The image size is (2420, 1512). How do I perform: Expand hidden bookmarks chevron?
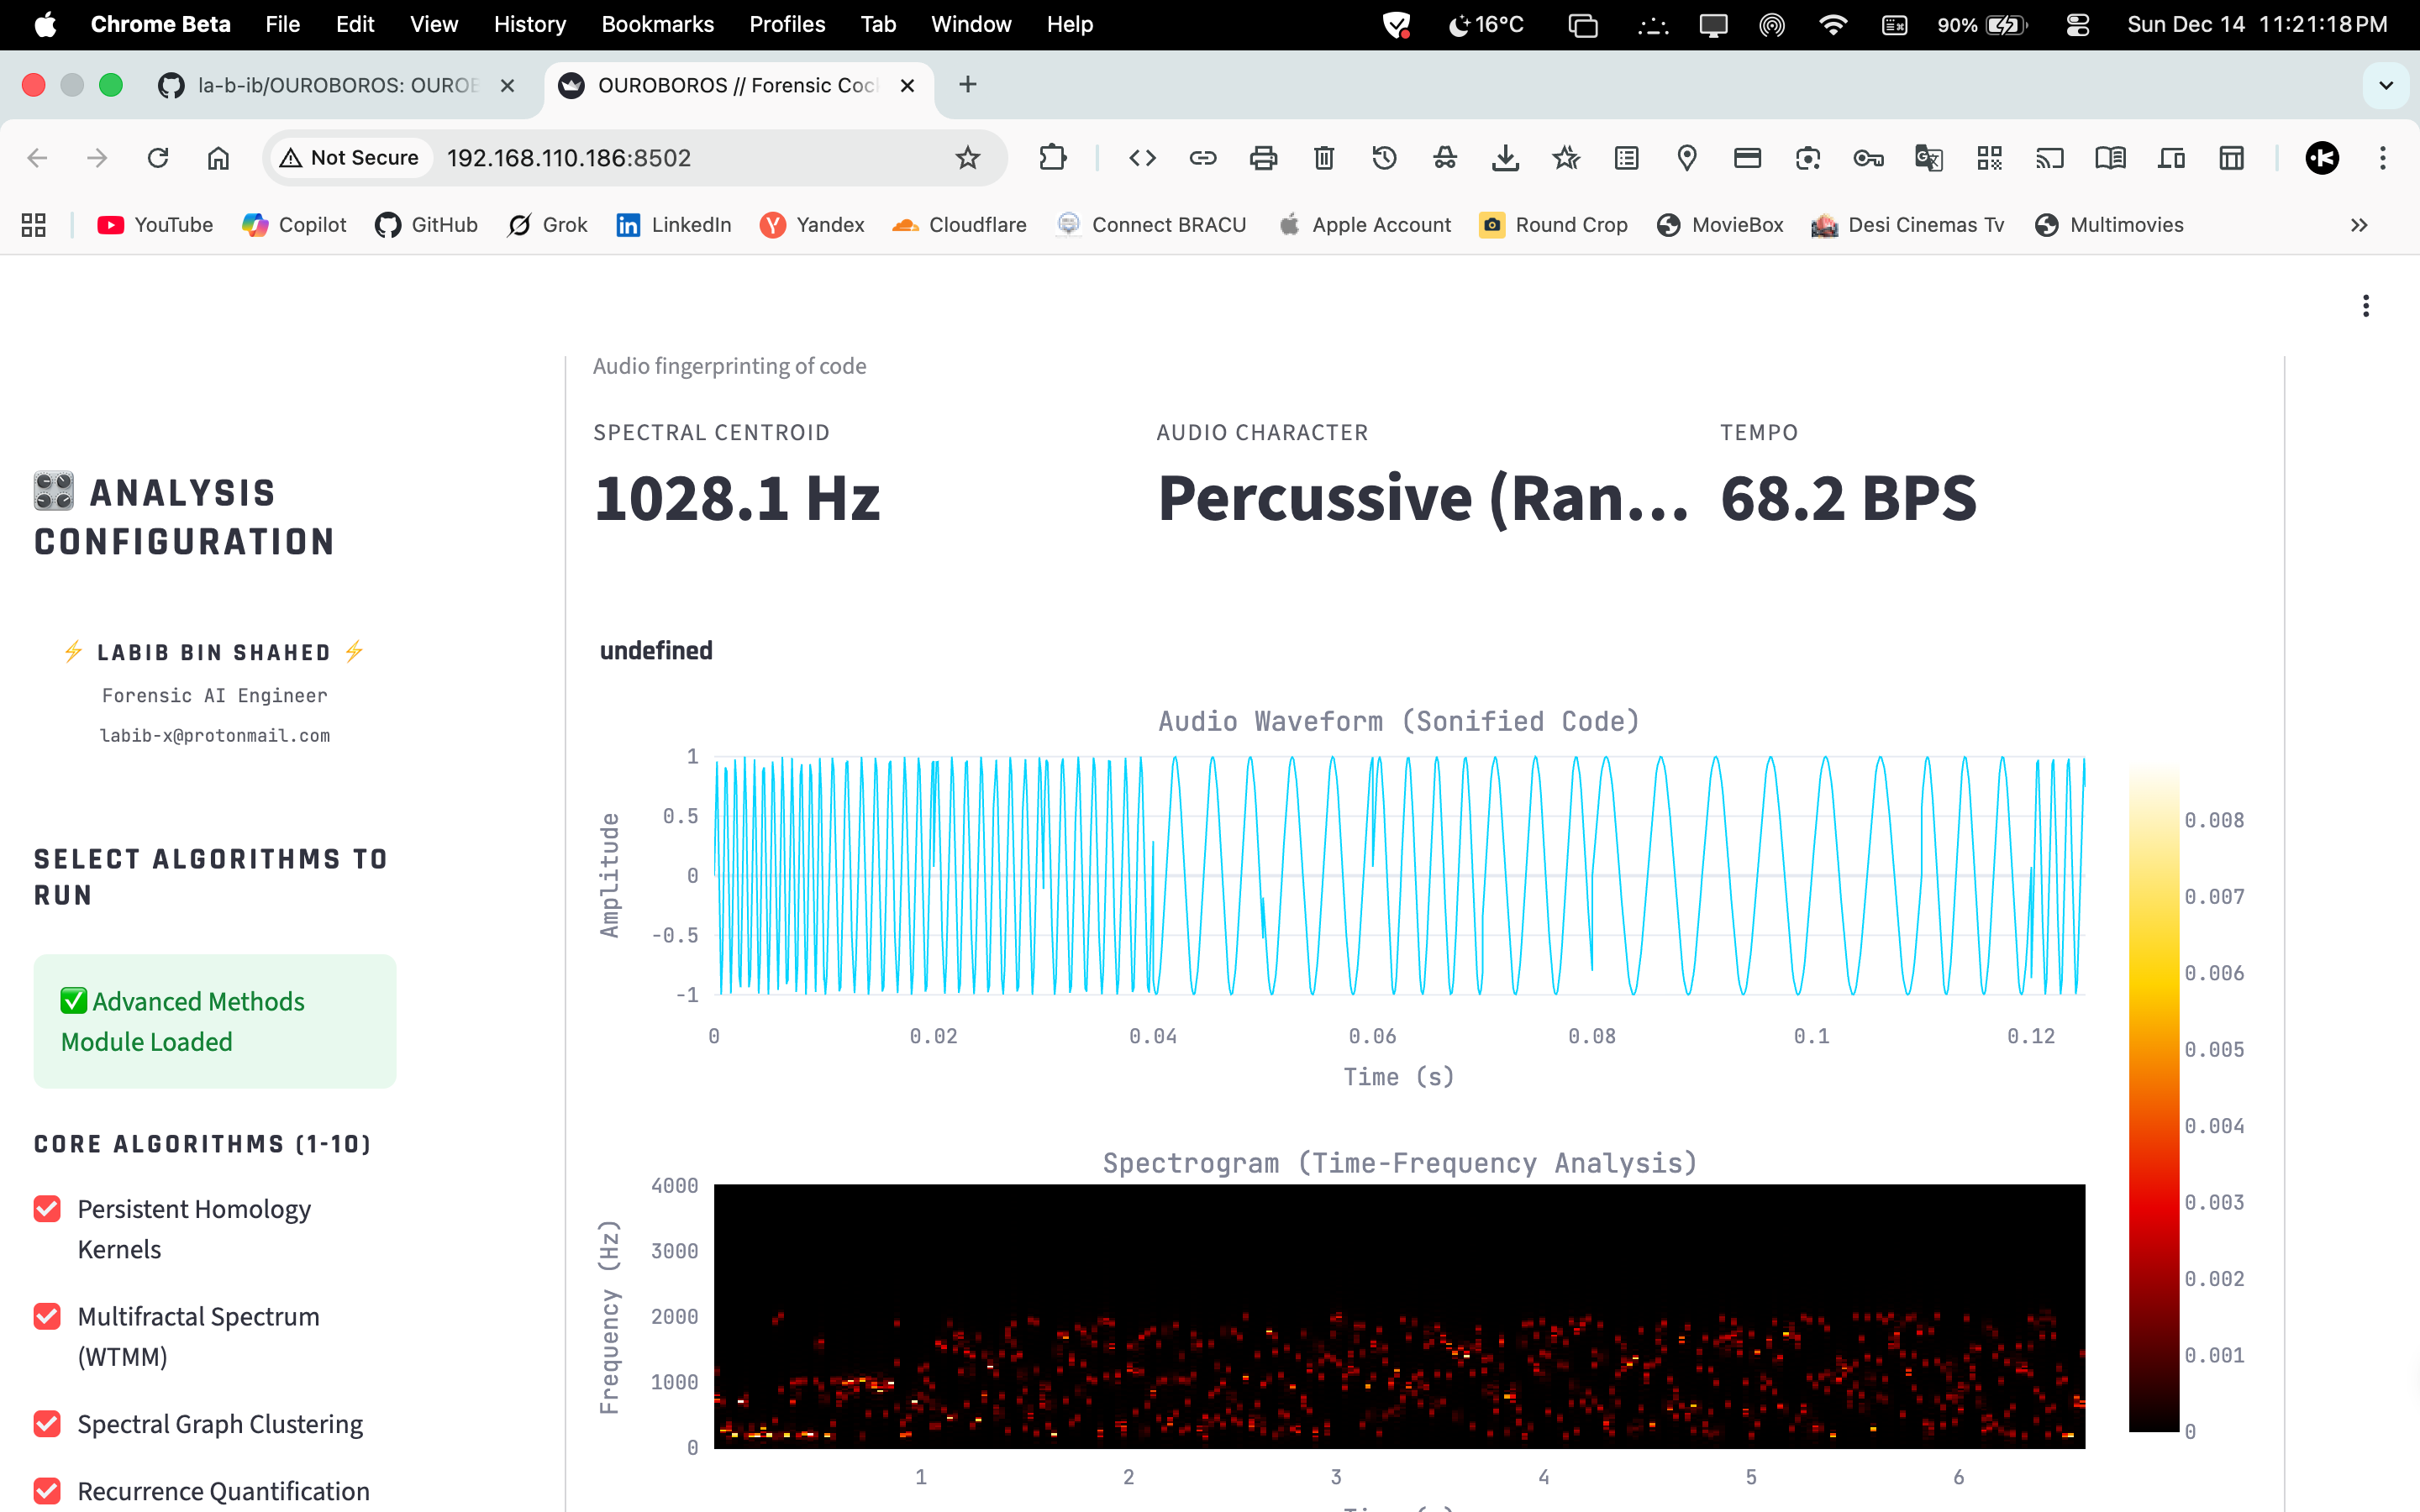2359,225
